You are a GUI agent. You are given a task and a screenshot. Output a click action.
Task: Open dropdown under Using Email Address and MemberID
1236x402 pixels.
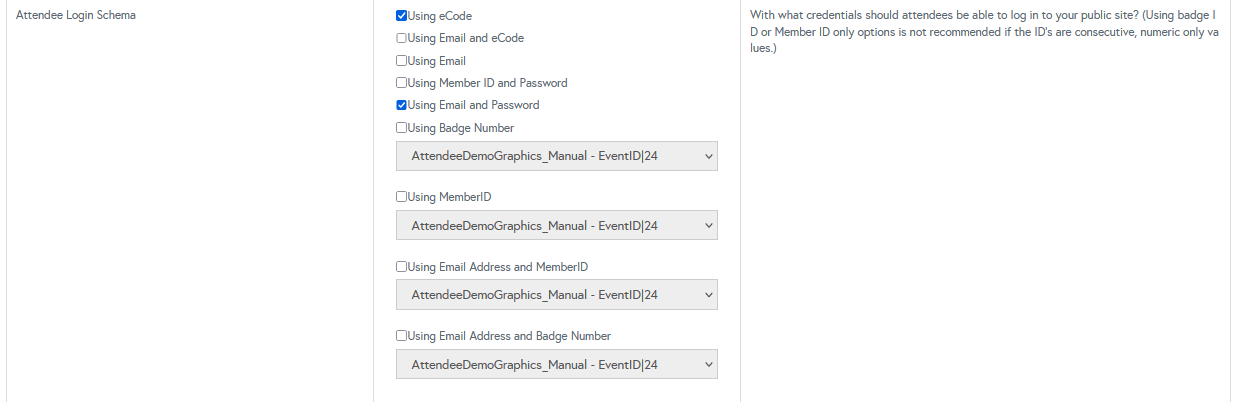pyautogui.click(x=556, y=295)
